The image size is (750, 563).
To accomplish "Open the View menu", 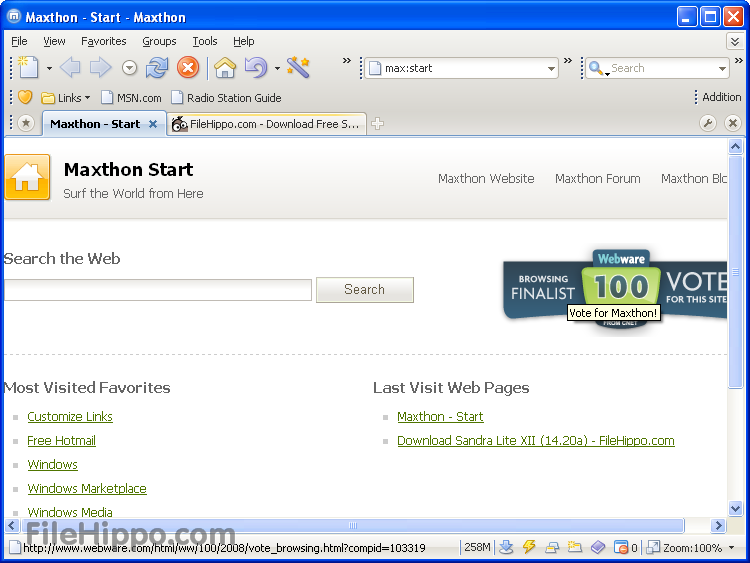I will 54,42.
